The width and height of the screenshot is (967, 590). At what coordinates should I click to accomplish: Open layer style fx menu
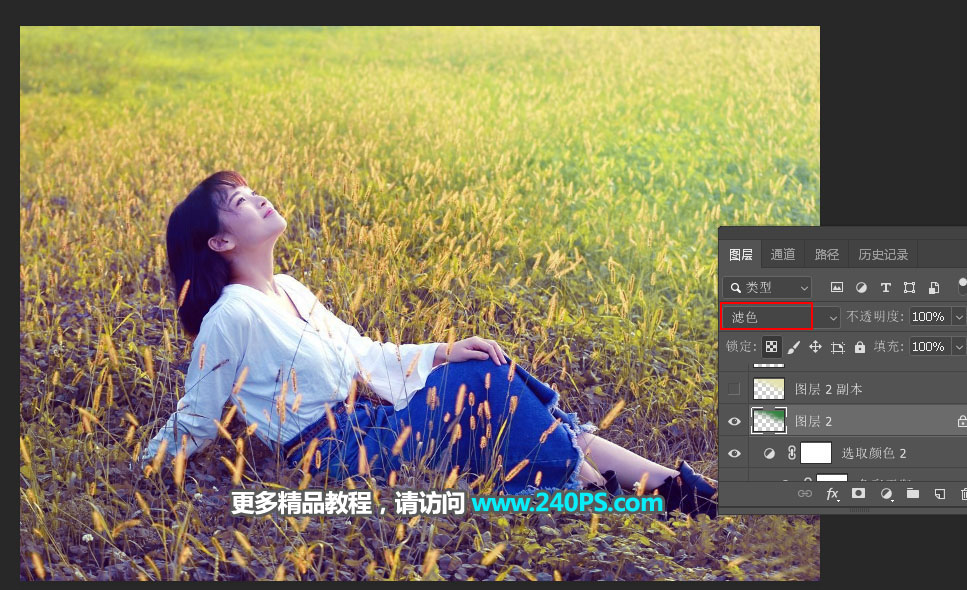833,494
